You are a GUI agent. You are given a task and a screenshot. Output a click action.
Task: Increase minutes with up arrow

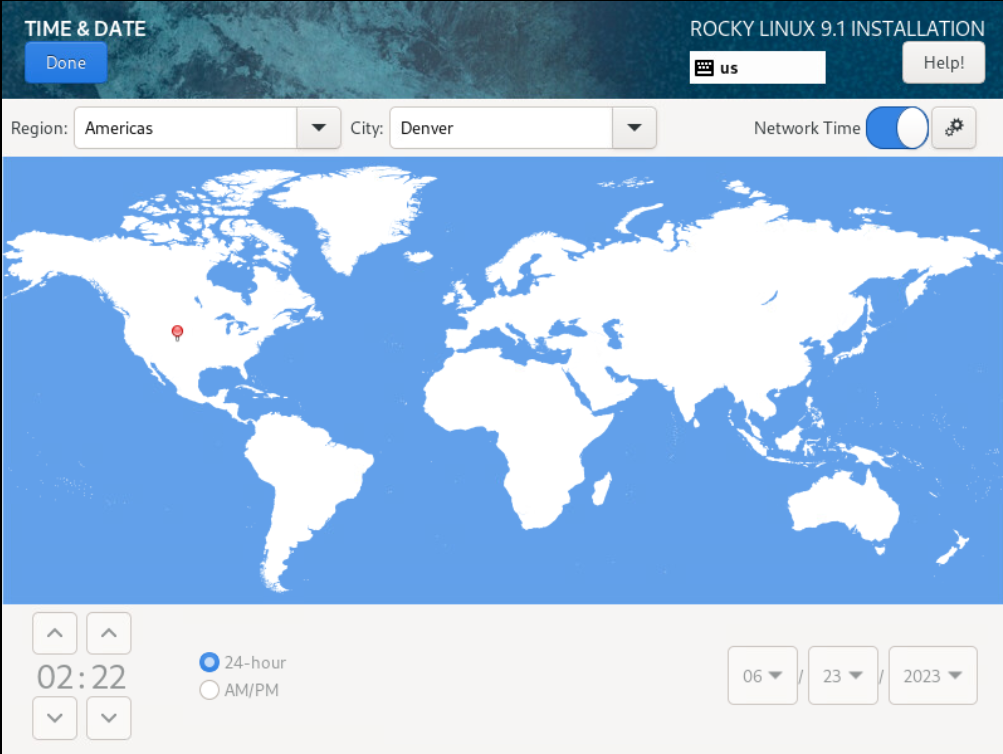(x=109, y=633)
